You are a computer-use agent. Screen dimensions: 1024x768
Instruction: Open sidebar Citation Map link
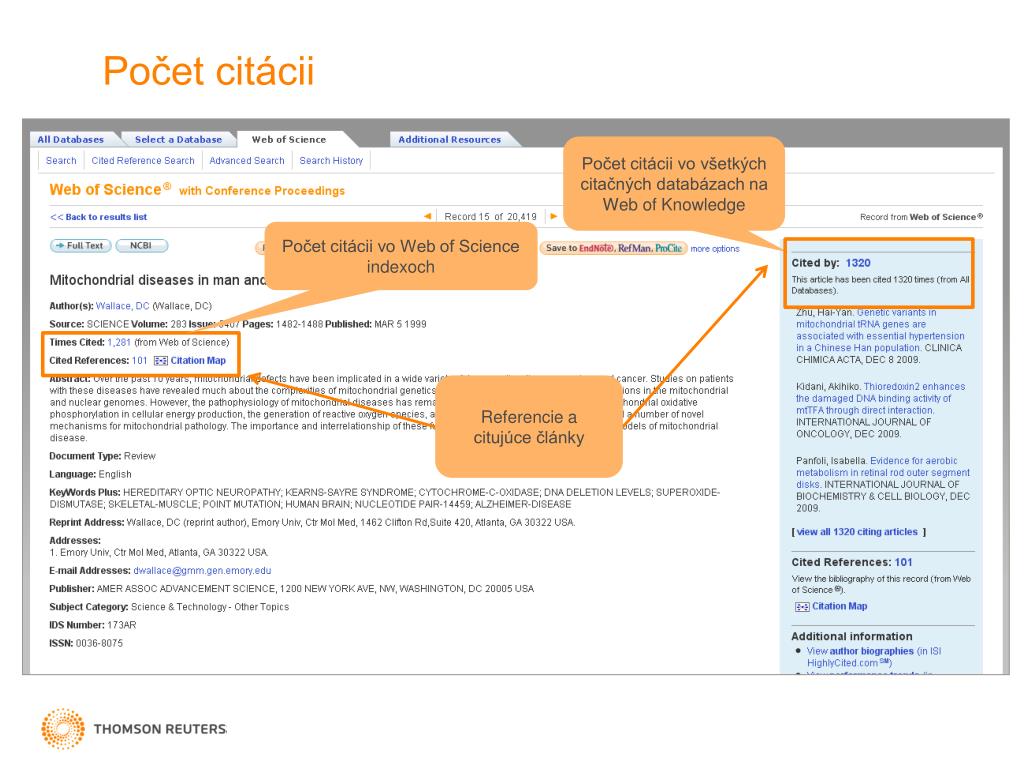pos(839,606)
